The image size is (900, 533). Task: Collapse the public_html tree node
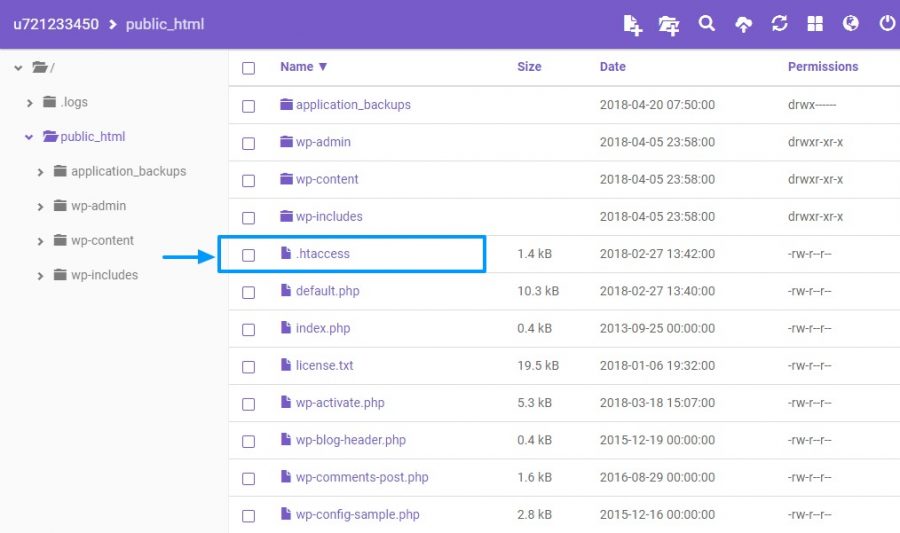[x=29, y=138]
